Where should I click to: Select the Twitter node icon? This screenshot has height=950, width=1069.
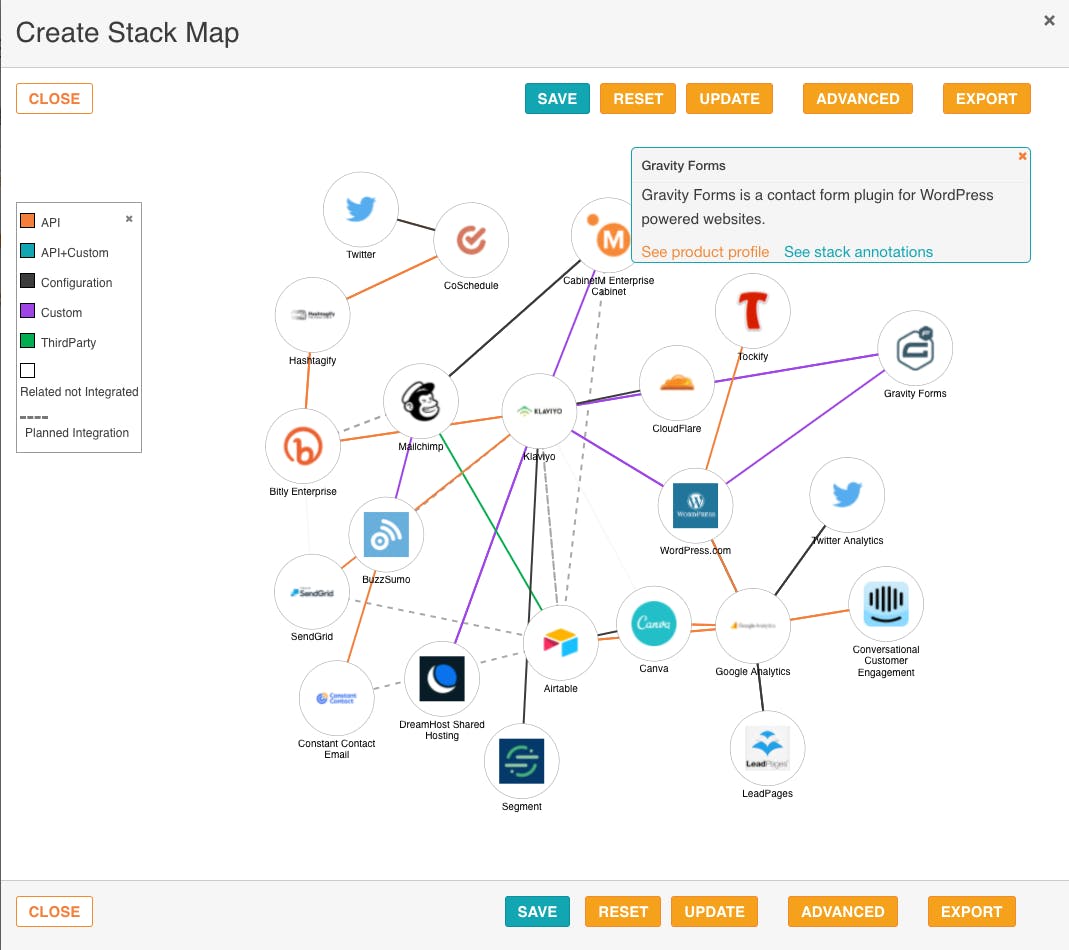[360, 209]
